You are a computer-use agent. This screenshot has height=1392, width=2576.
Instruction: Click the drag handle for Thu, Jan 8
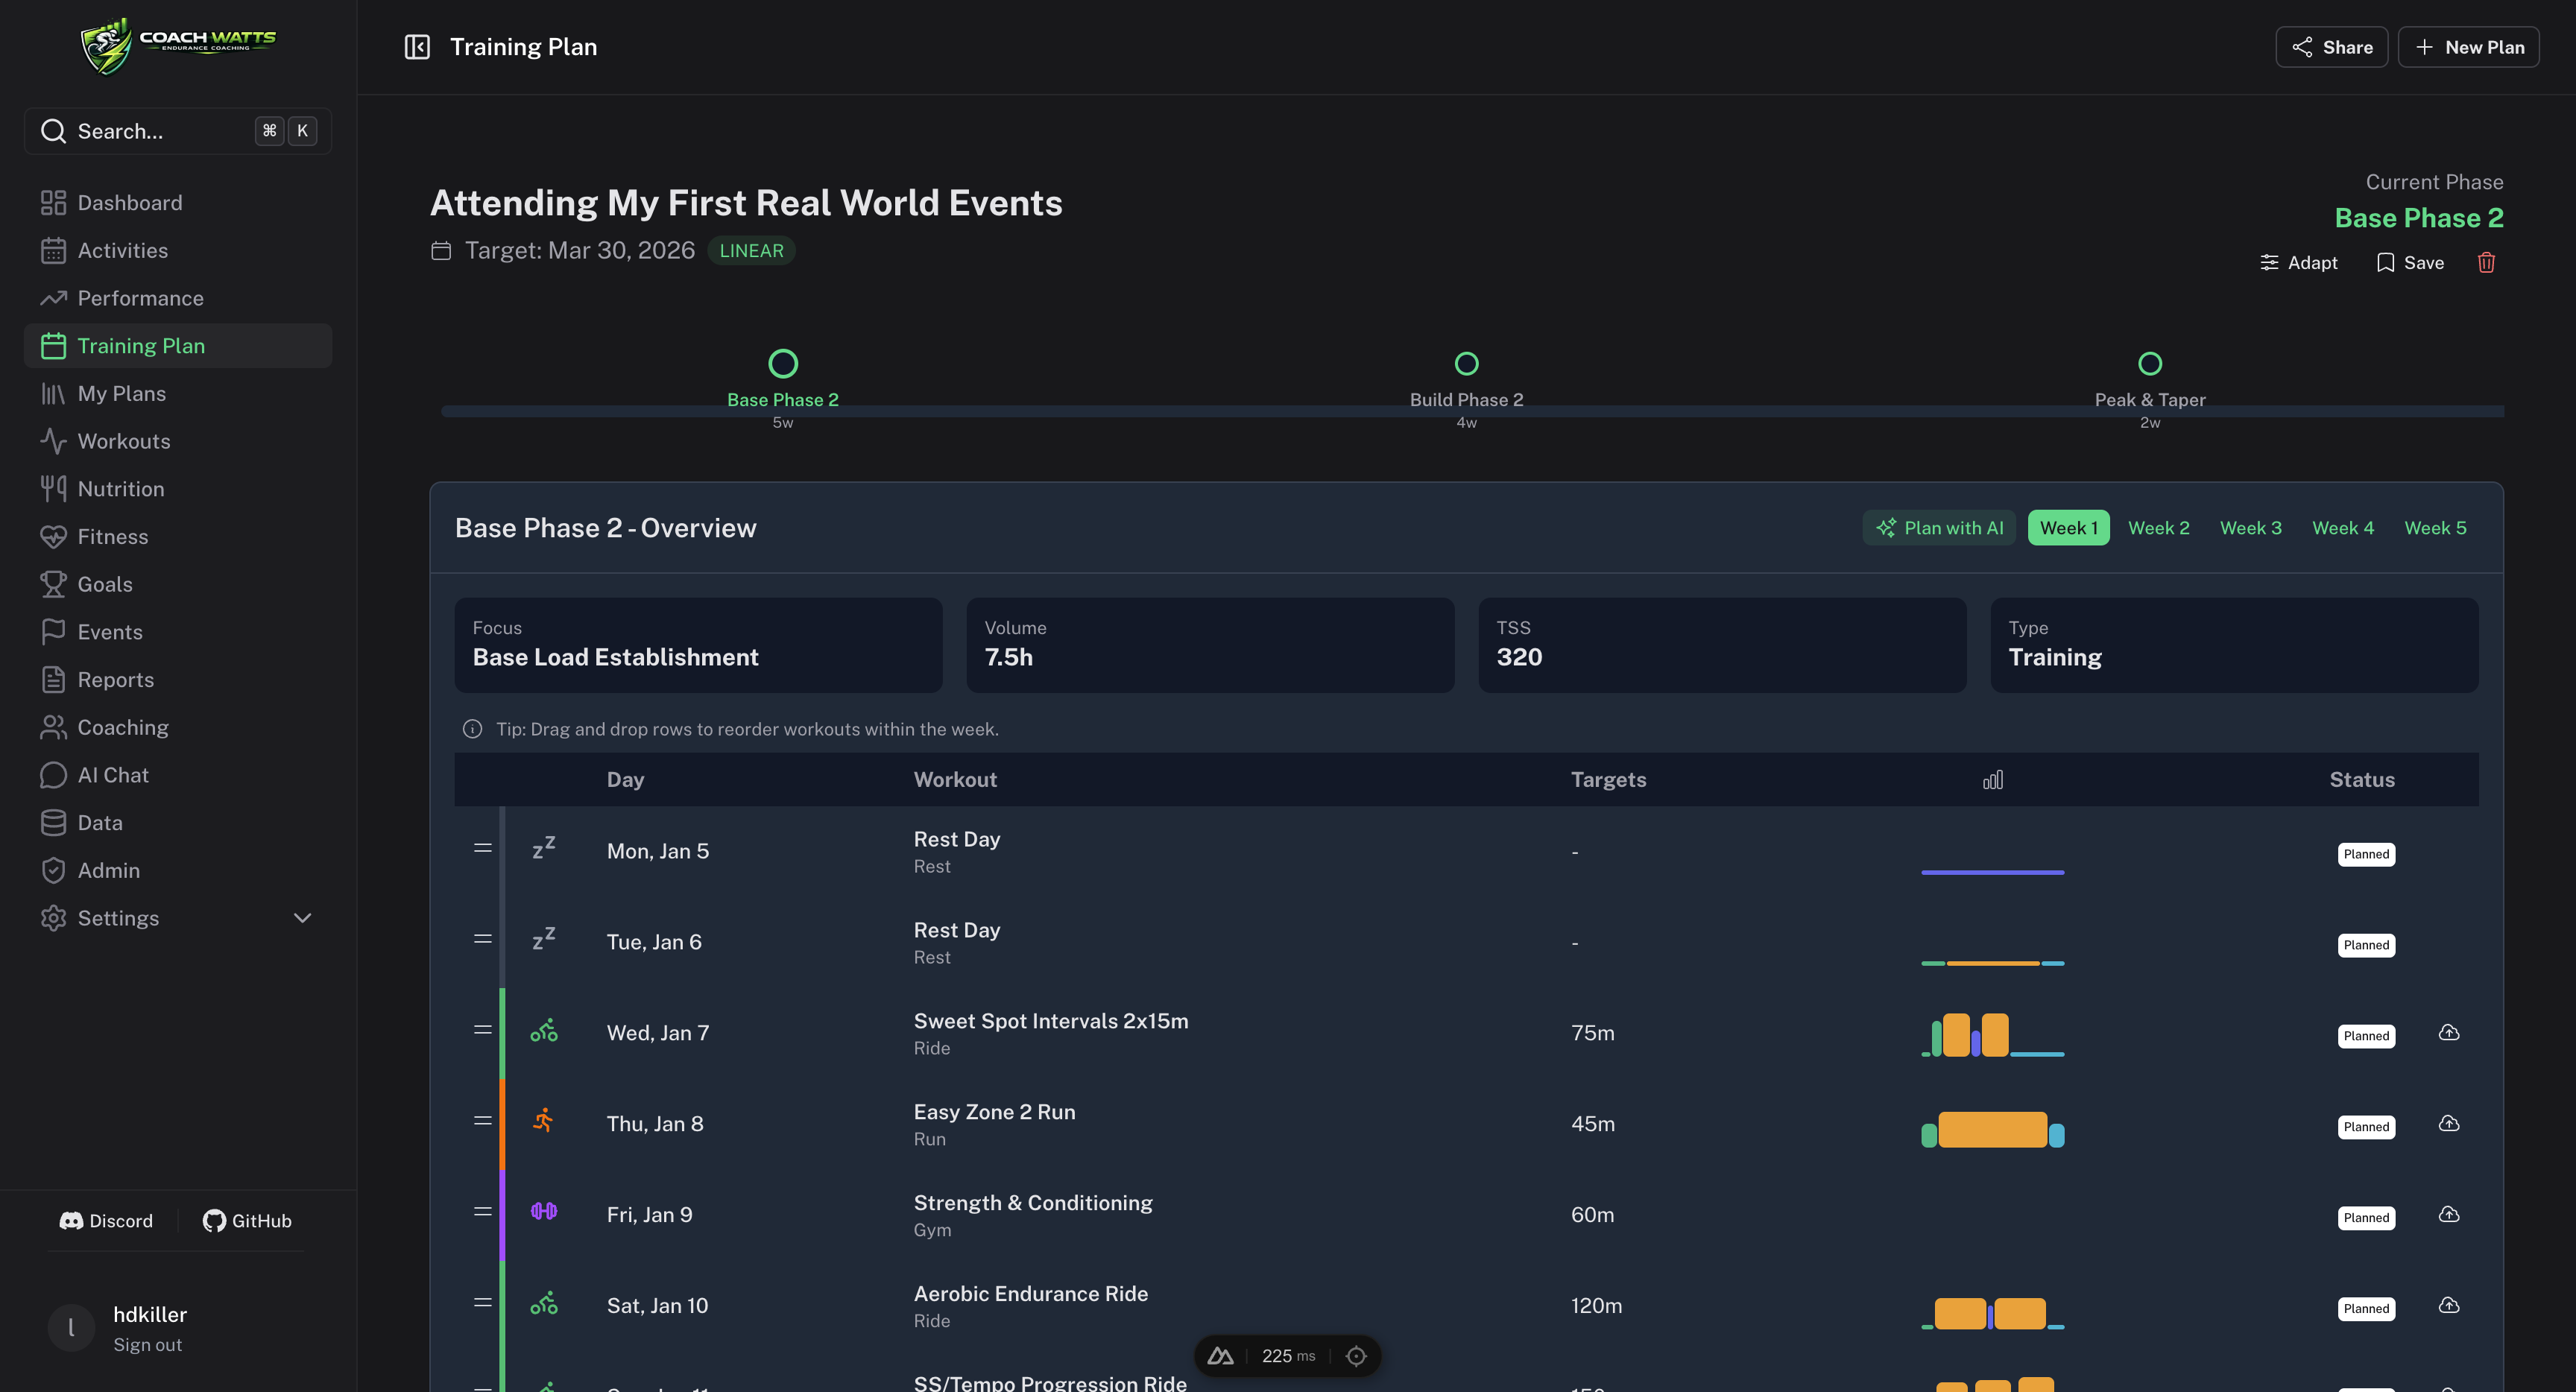pyautogui.click(x=483, y=1121)
